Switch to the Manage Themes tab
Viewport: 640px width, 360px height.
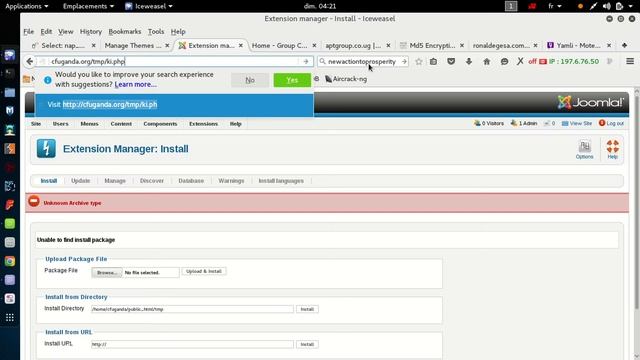tap(133, 45)
